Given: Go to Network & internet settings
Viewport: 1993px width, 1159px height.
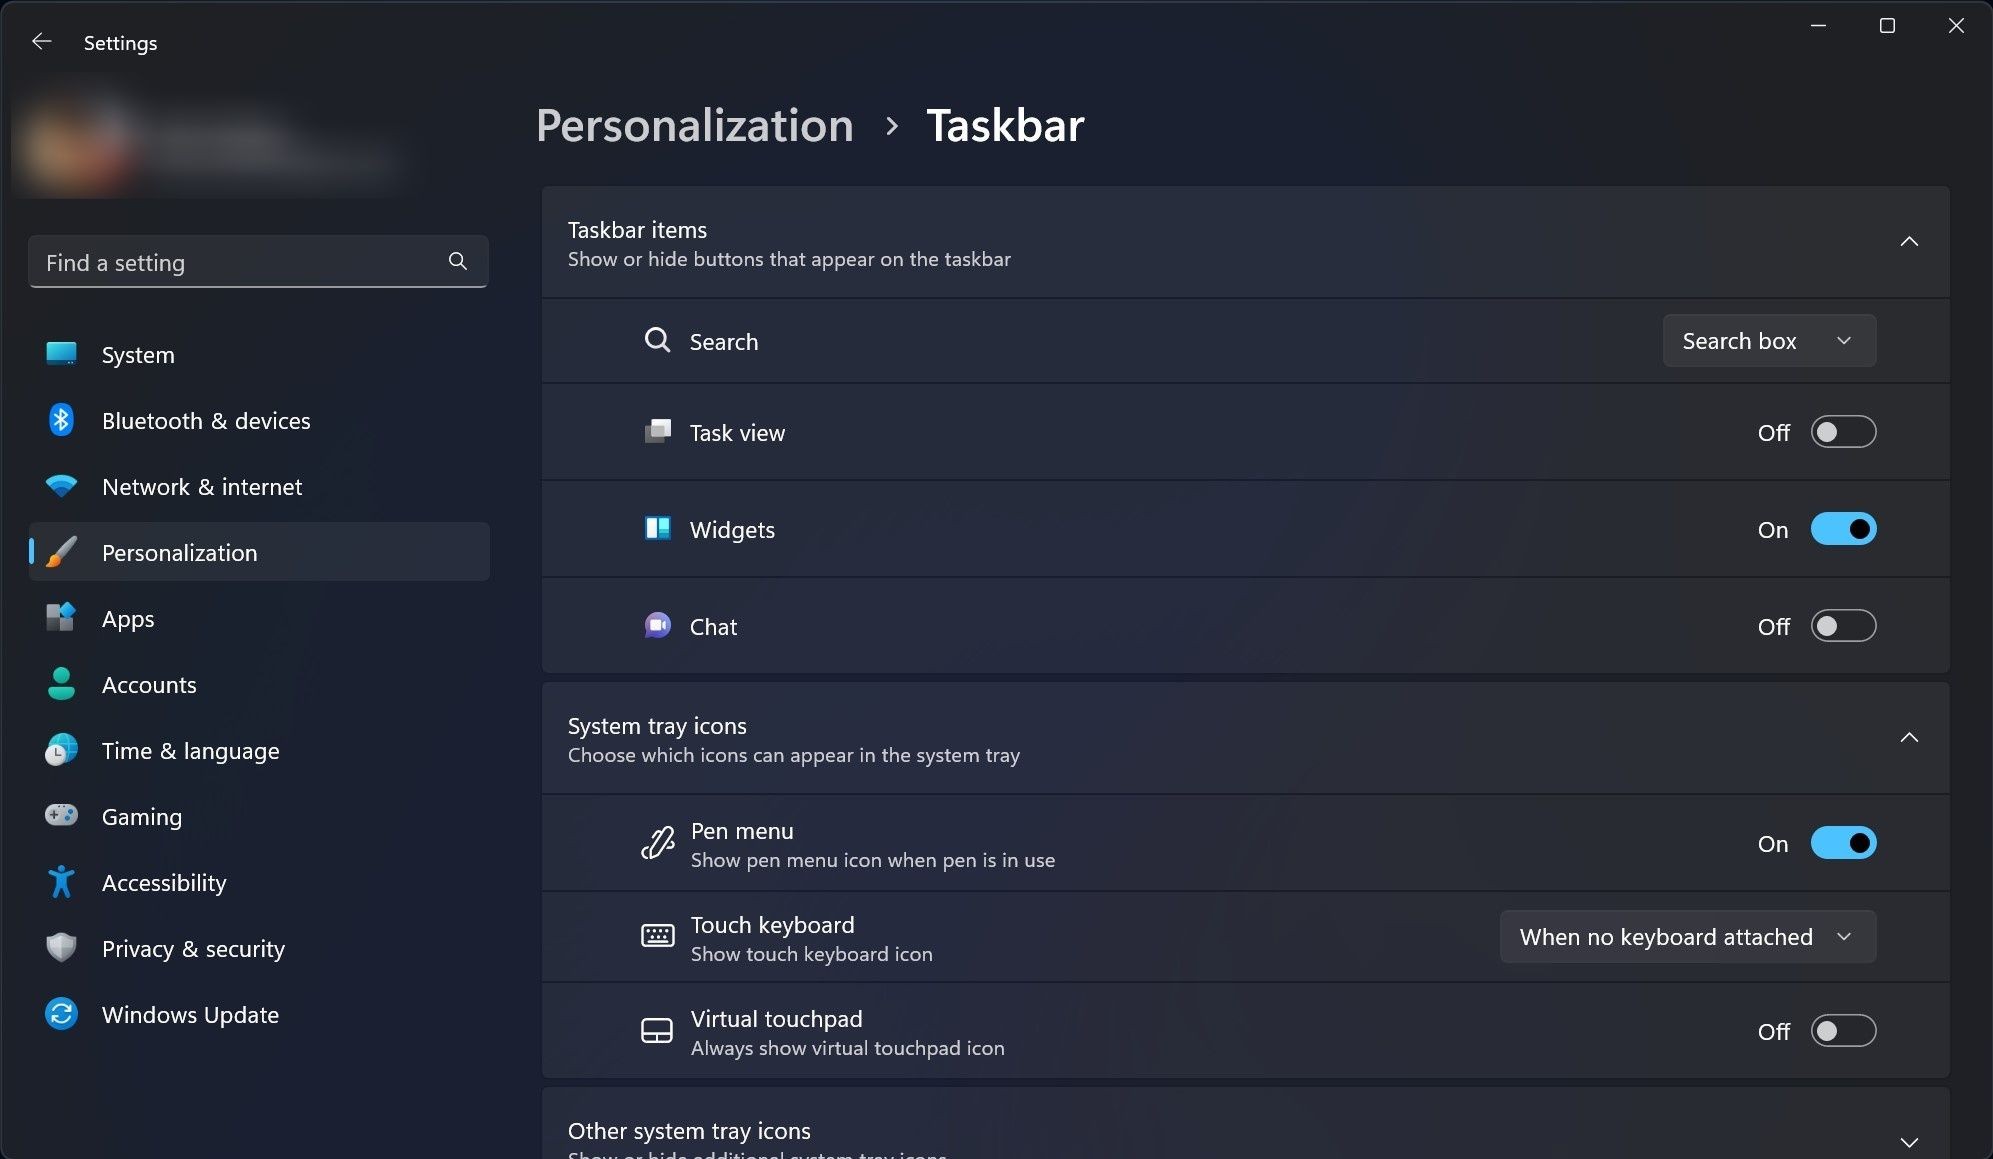Looking at the screenshot, I should [x=259, y=486].
